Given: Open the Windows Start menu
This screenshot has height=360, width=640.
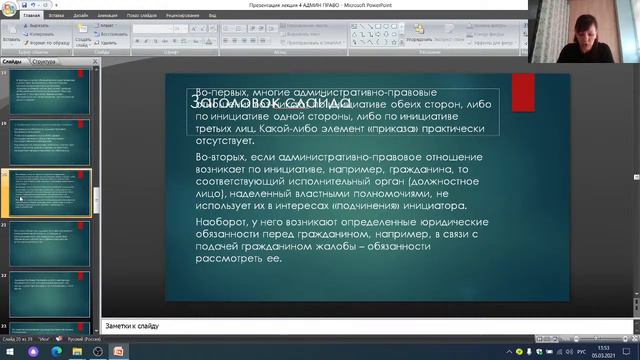Looking at the screenshot, I should click(10, 351).
